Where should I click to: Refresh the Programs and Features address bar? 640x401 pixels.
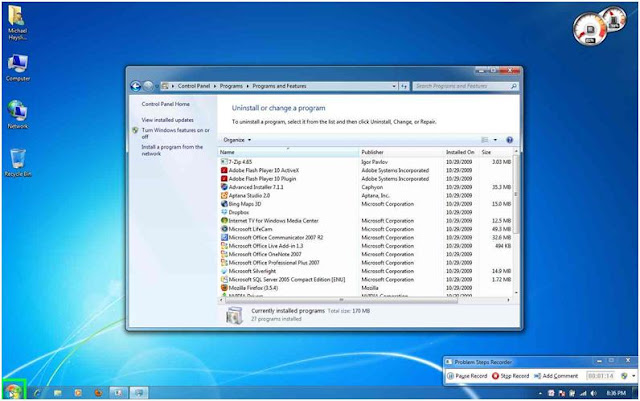pos(404,86)
